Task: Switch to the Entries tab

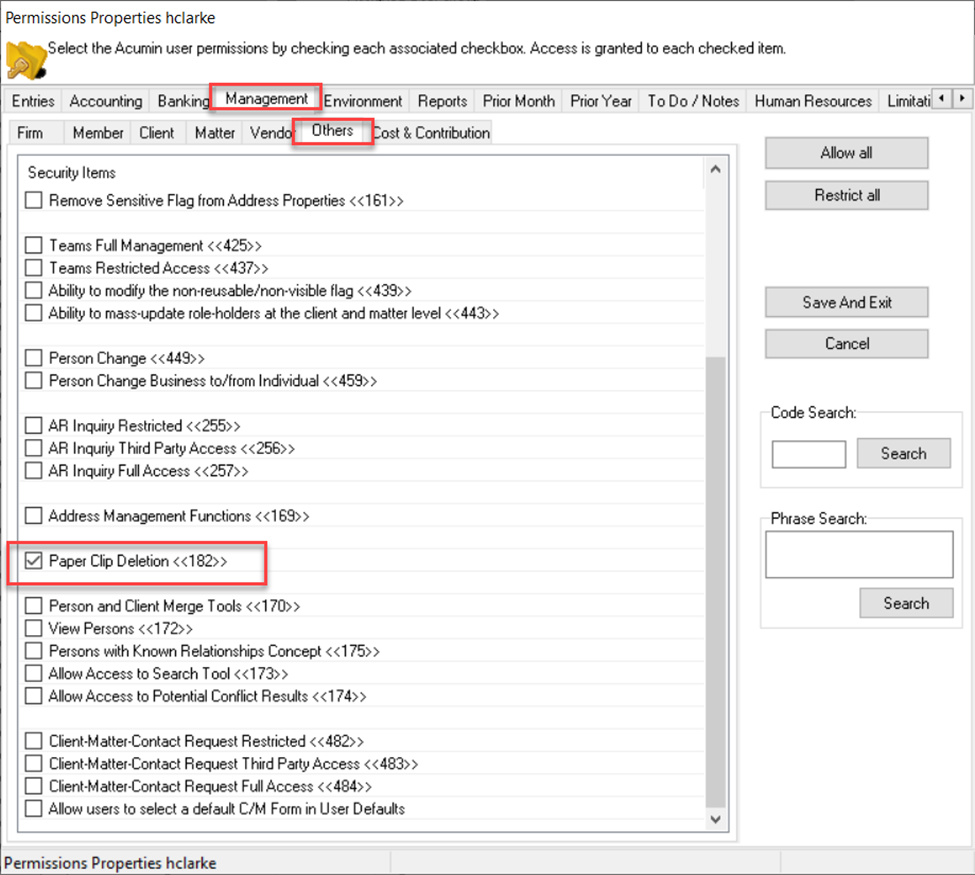Action: [33, 101]
